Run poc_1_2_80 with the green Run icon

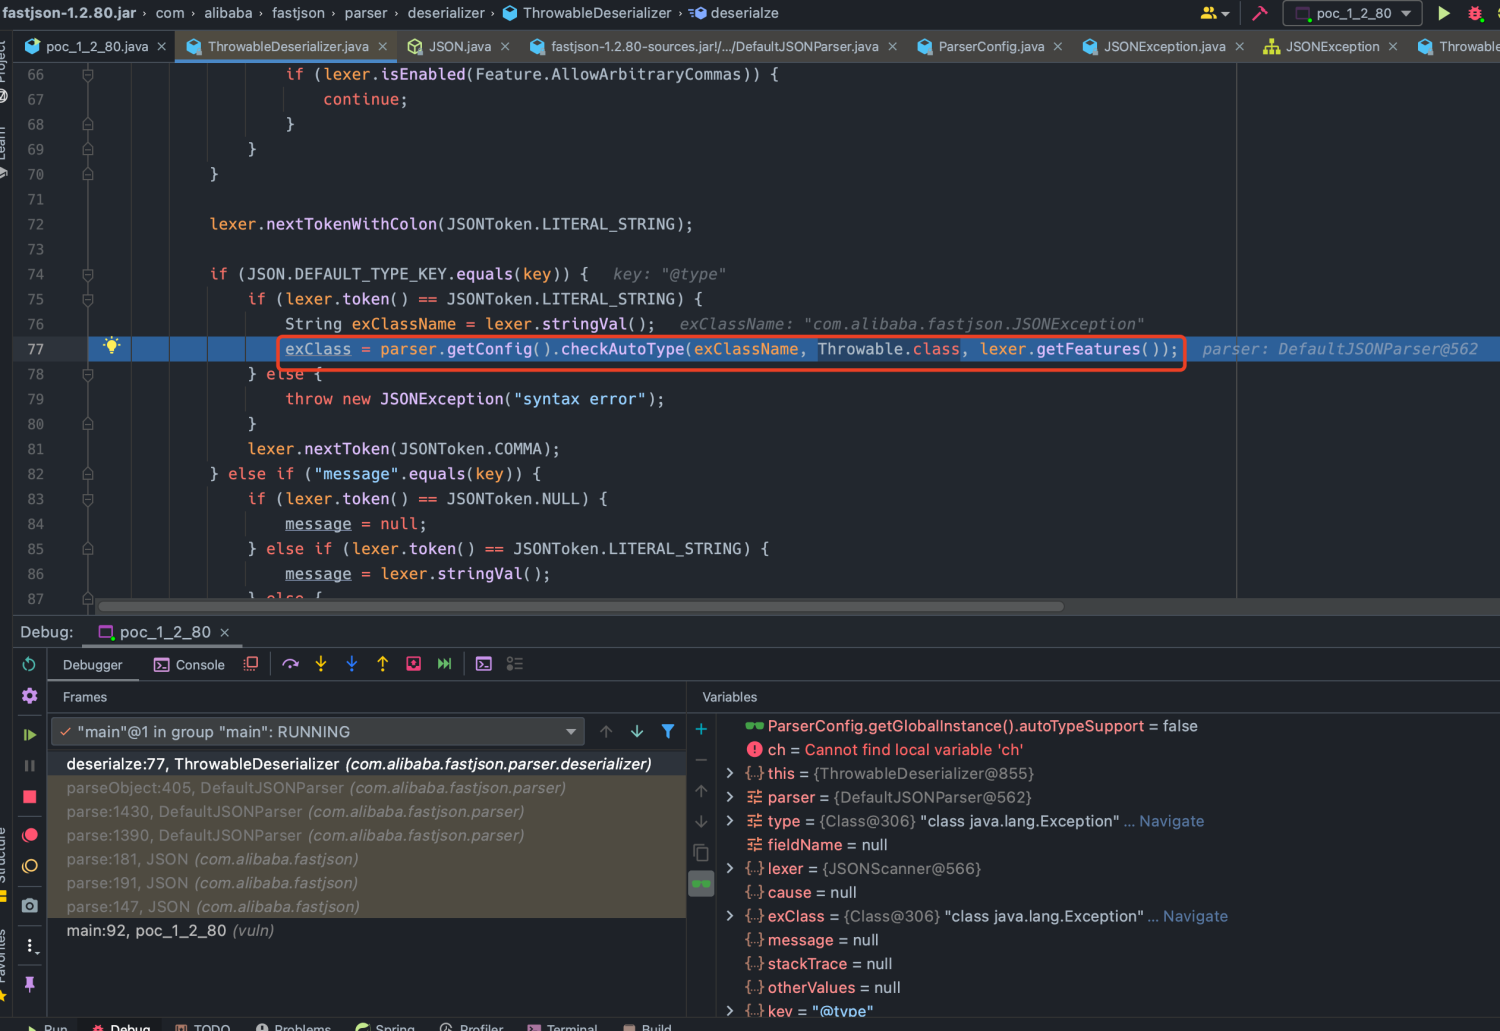(1444, 13)
